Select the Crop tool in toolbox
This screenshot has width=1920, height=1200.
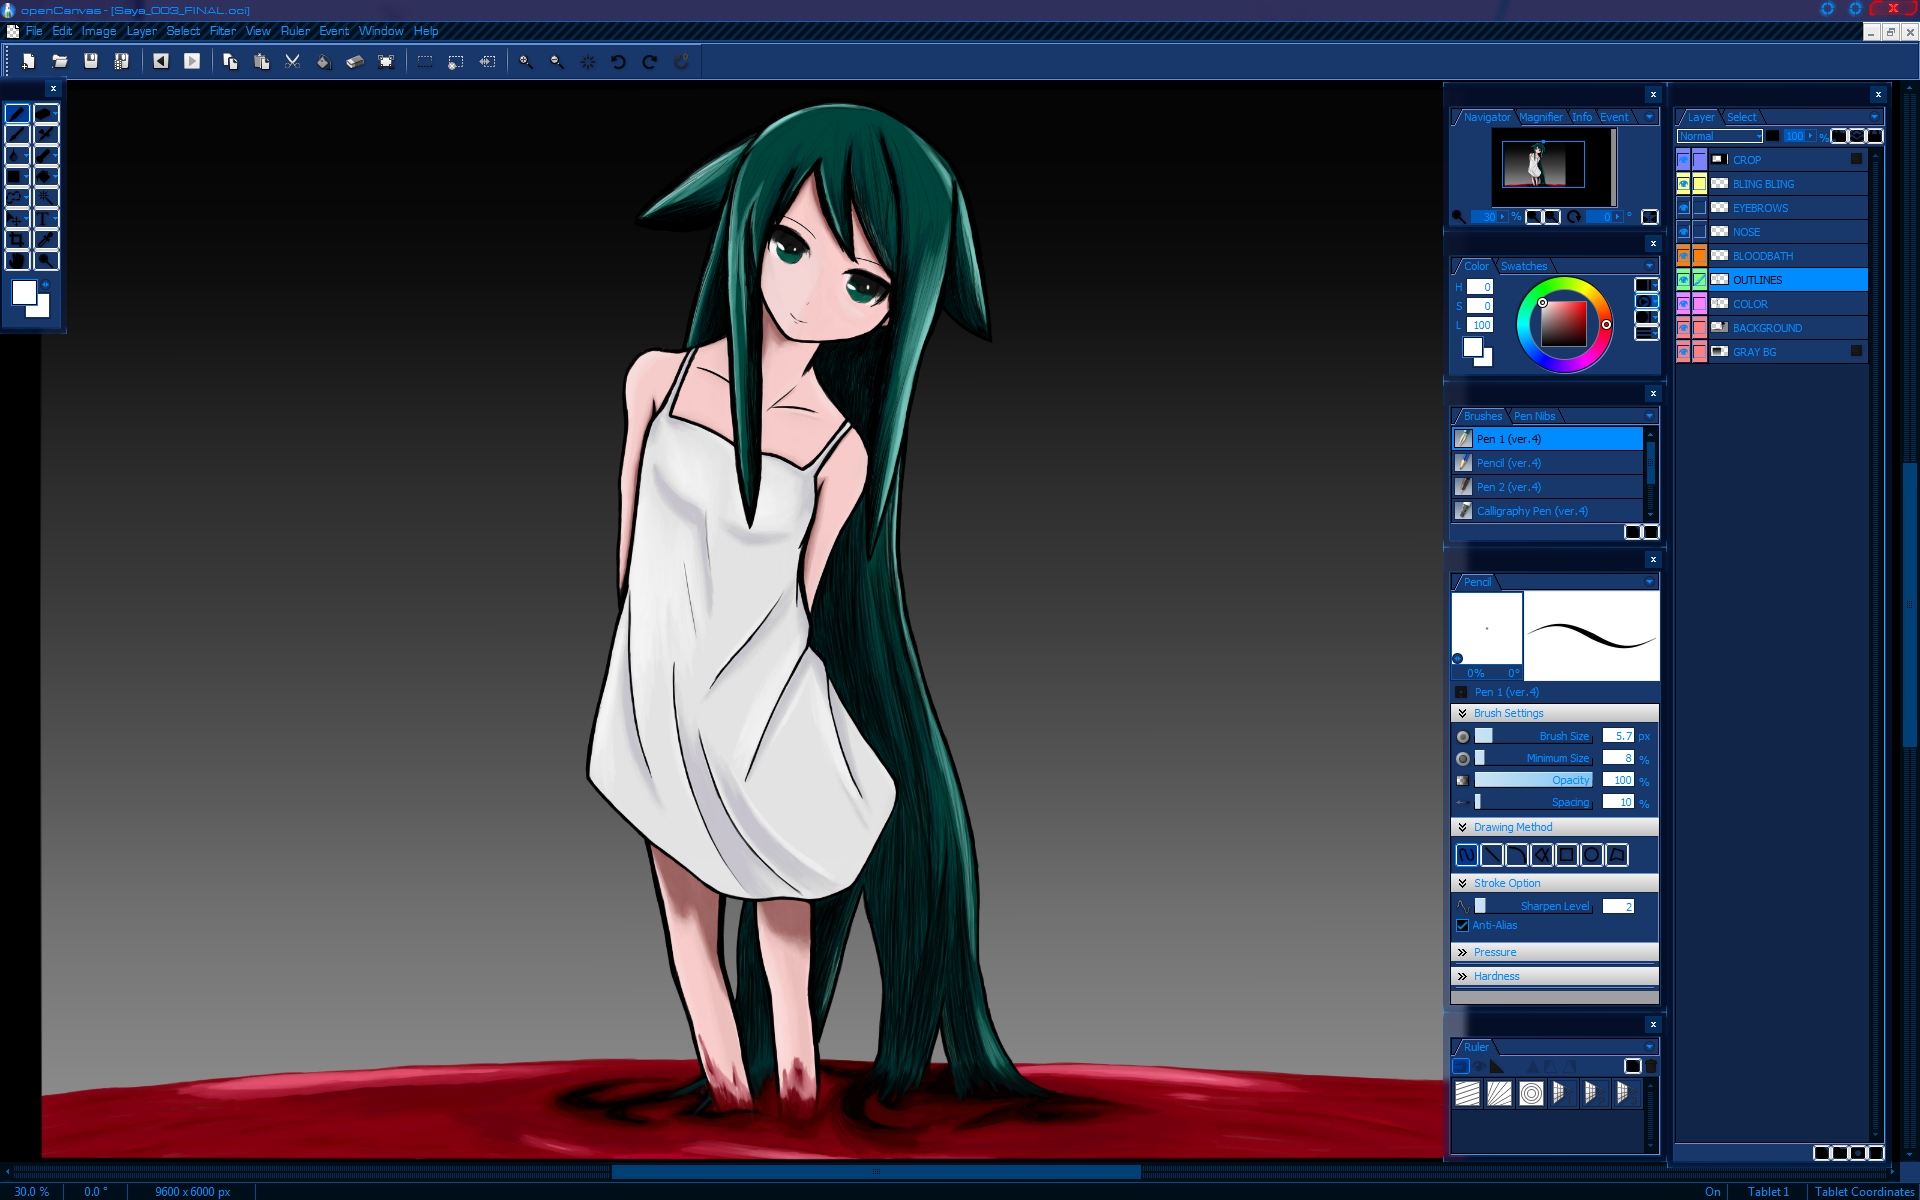pos(17,239)
